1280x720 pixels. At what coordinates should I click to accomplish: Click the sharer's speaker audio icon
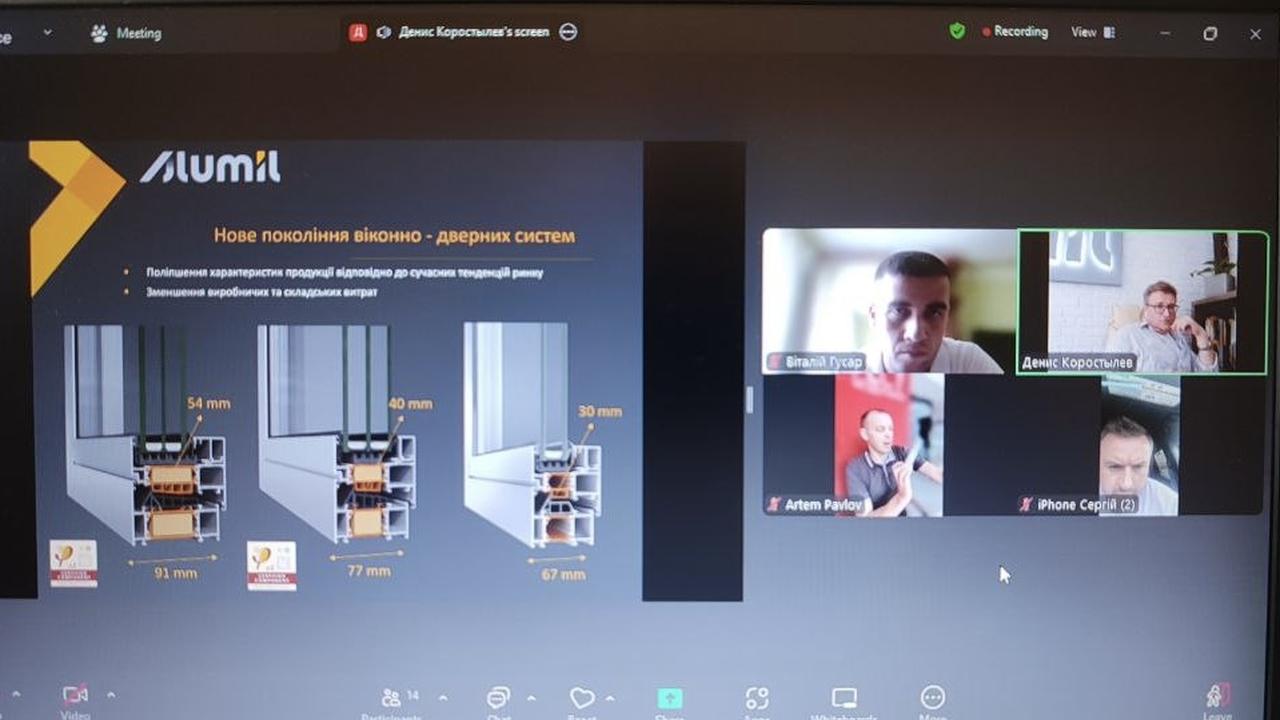pos(383,32)
